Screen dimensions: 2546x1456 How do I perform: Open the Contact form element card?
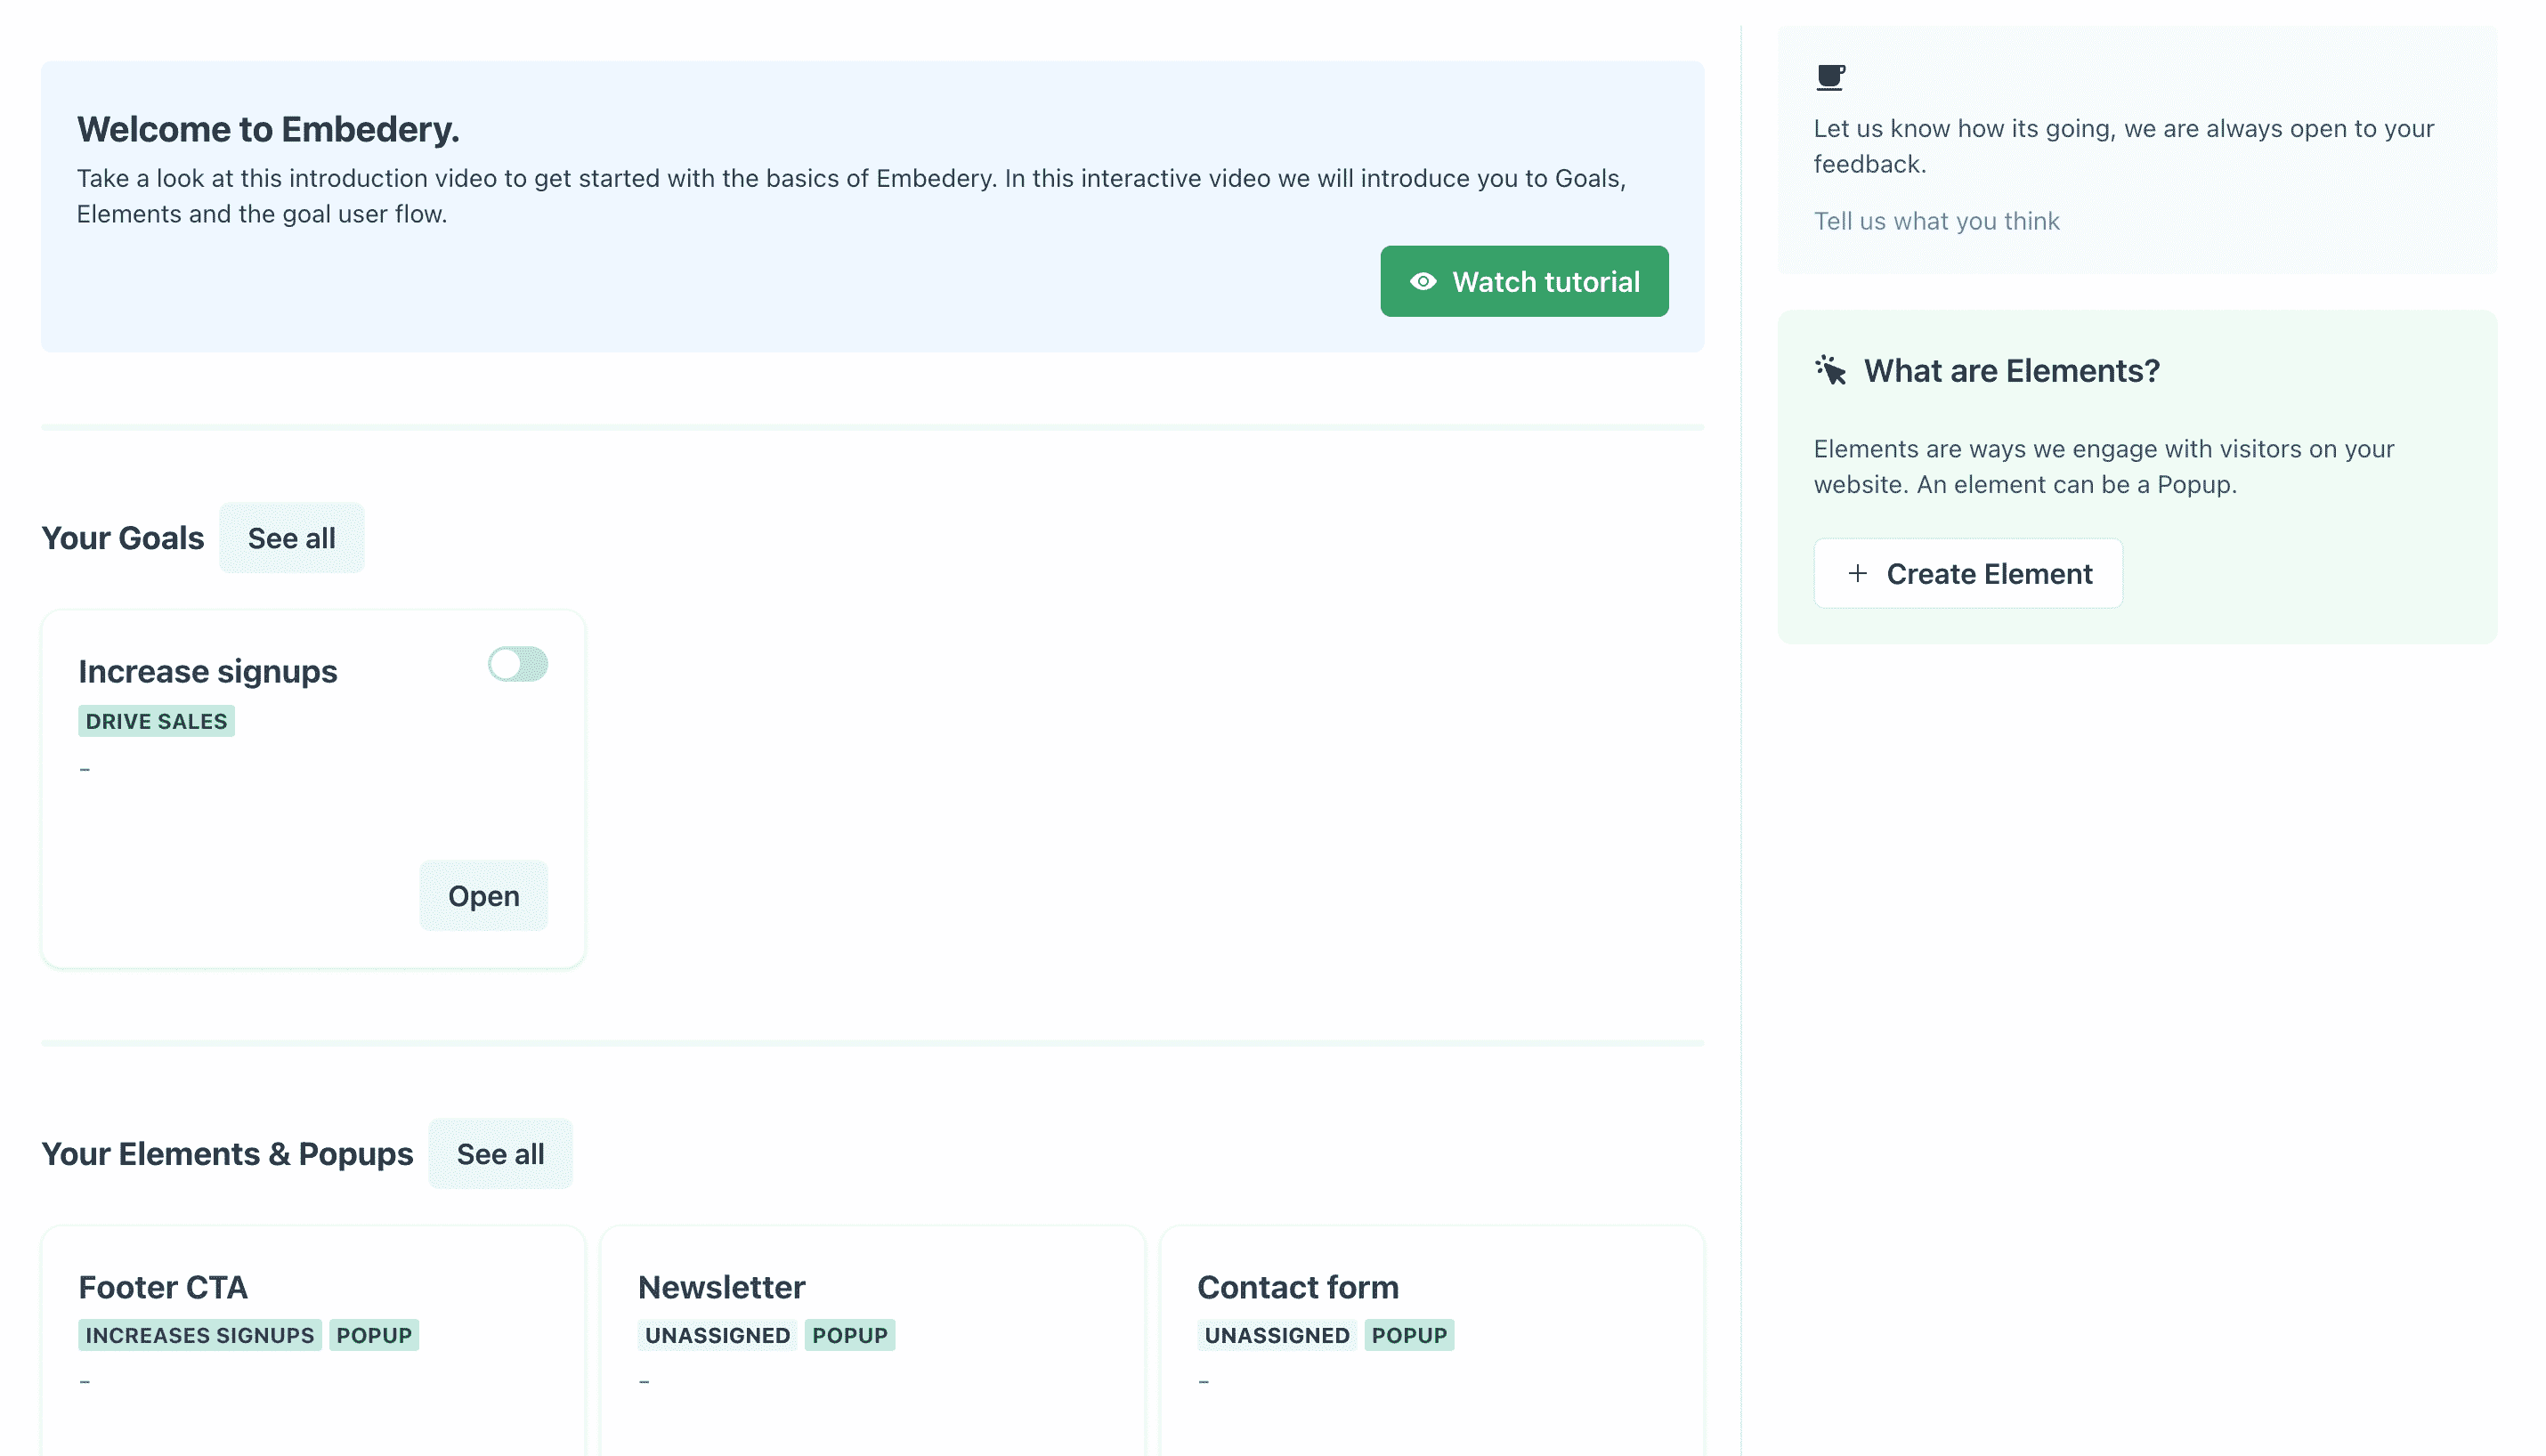(x=1432, y=1340)
